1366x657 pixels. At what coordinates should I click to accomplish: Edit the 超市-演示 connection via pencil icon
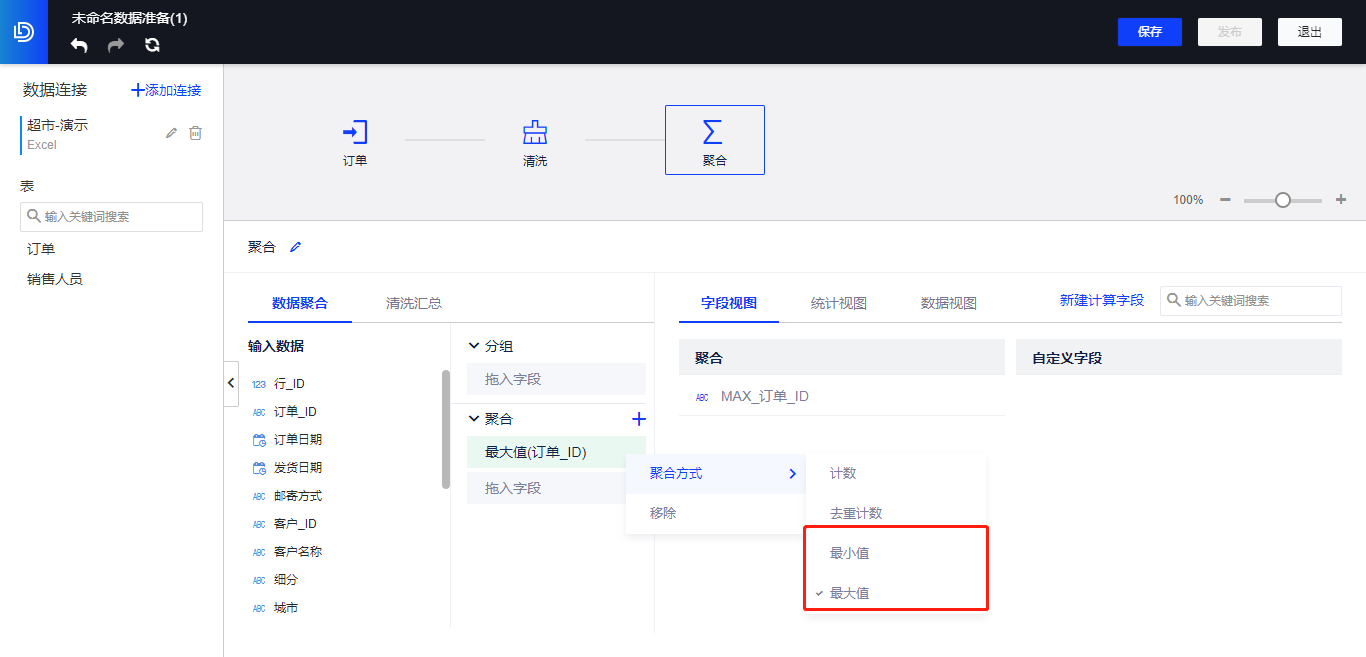170,131
